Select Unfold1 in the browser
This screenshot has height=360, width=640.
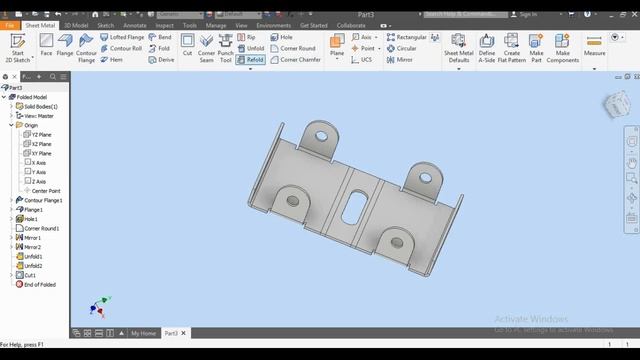click(x=29, y=257)
